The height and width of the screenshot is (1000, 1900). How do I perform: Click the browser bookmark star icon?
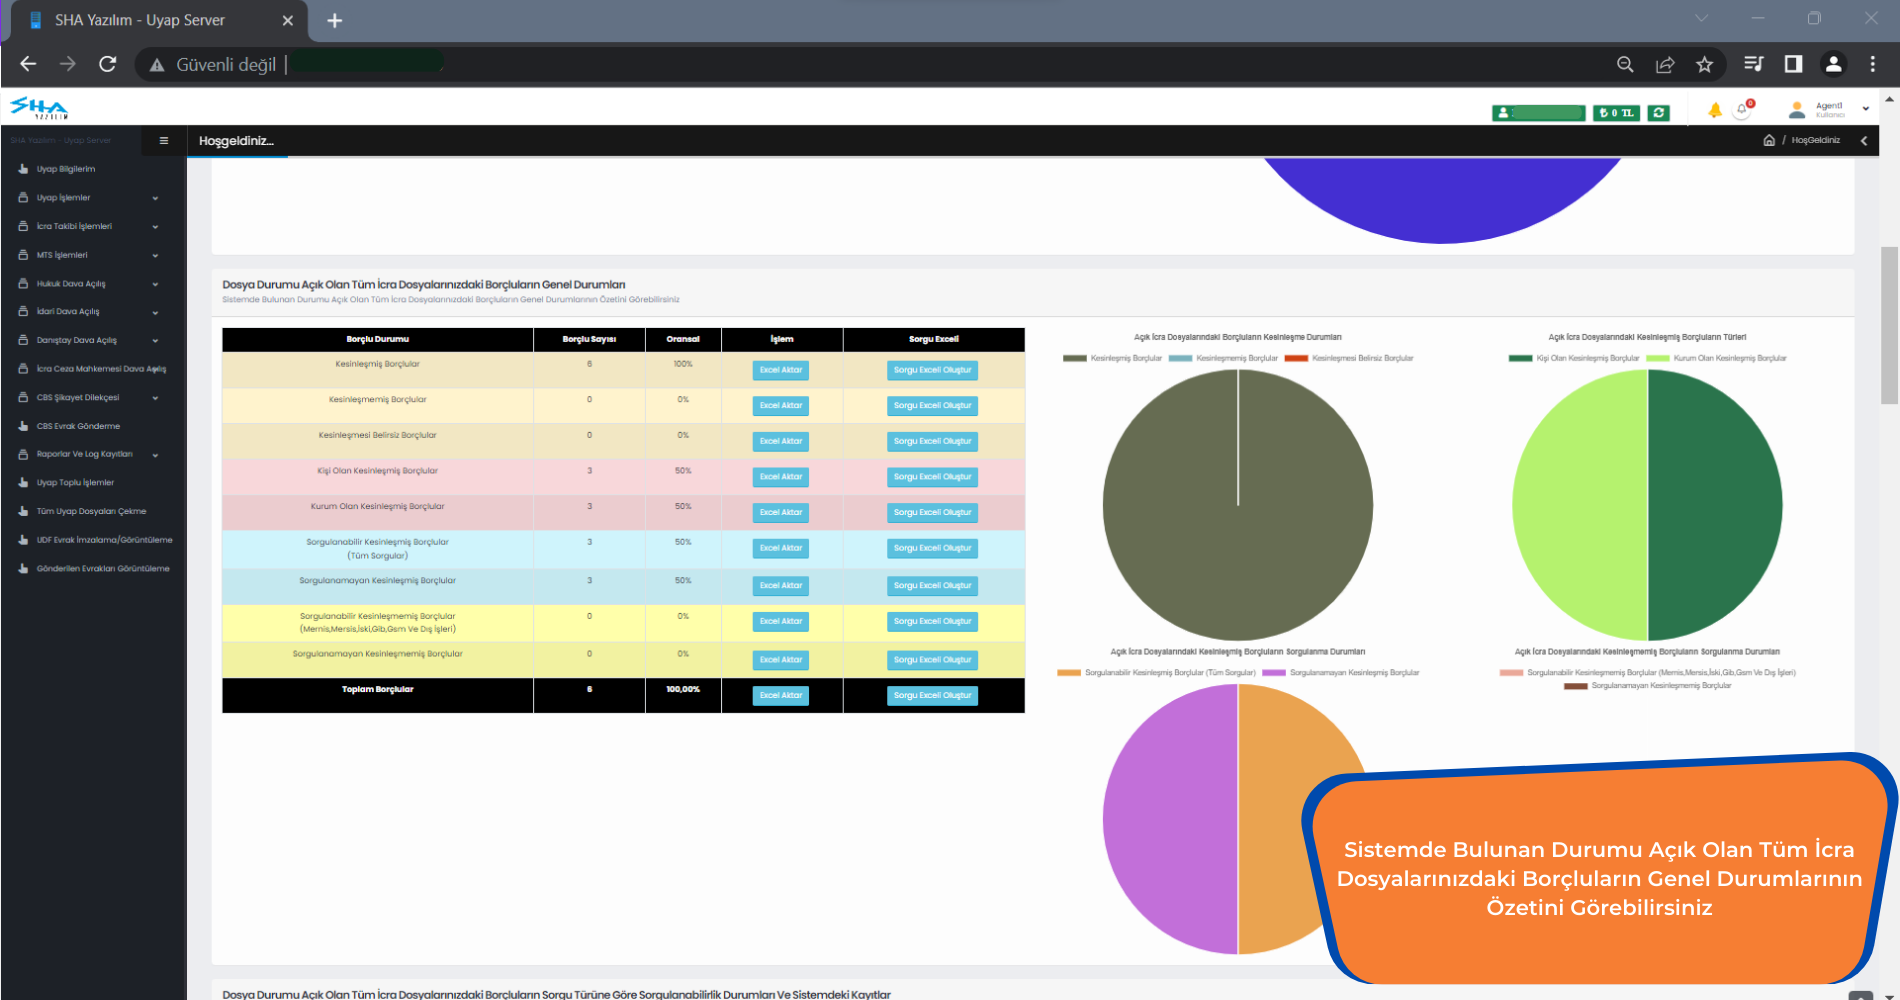click(x=1705, y=64)
